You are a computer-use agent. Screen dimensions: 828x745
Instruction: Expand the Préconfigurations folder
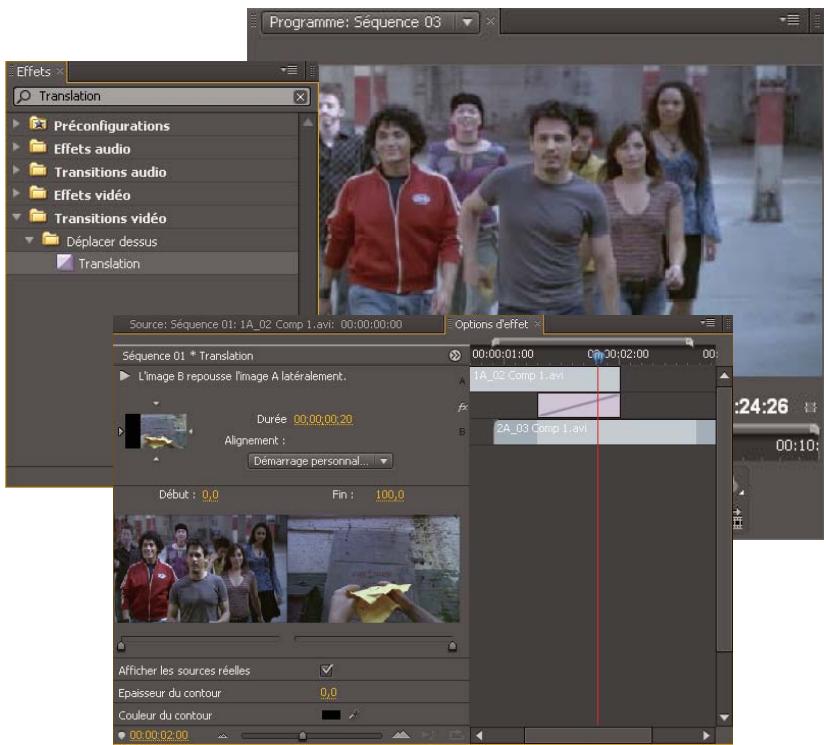click(16, 124)
